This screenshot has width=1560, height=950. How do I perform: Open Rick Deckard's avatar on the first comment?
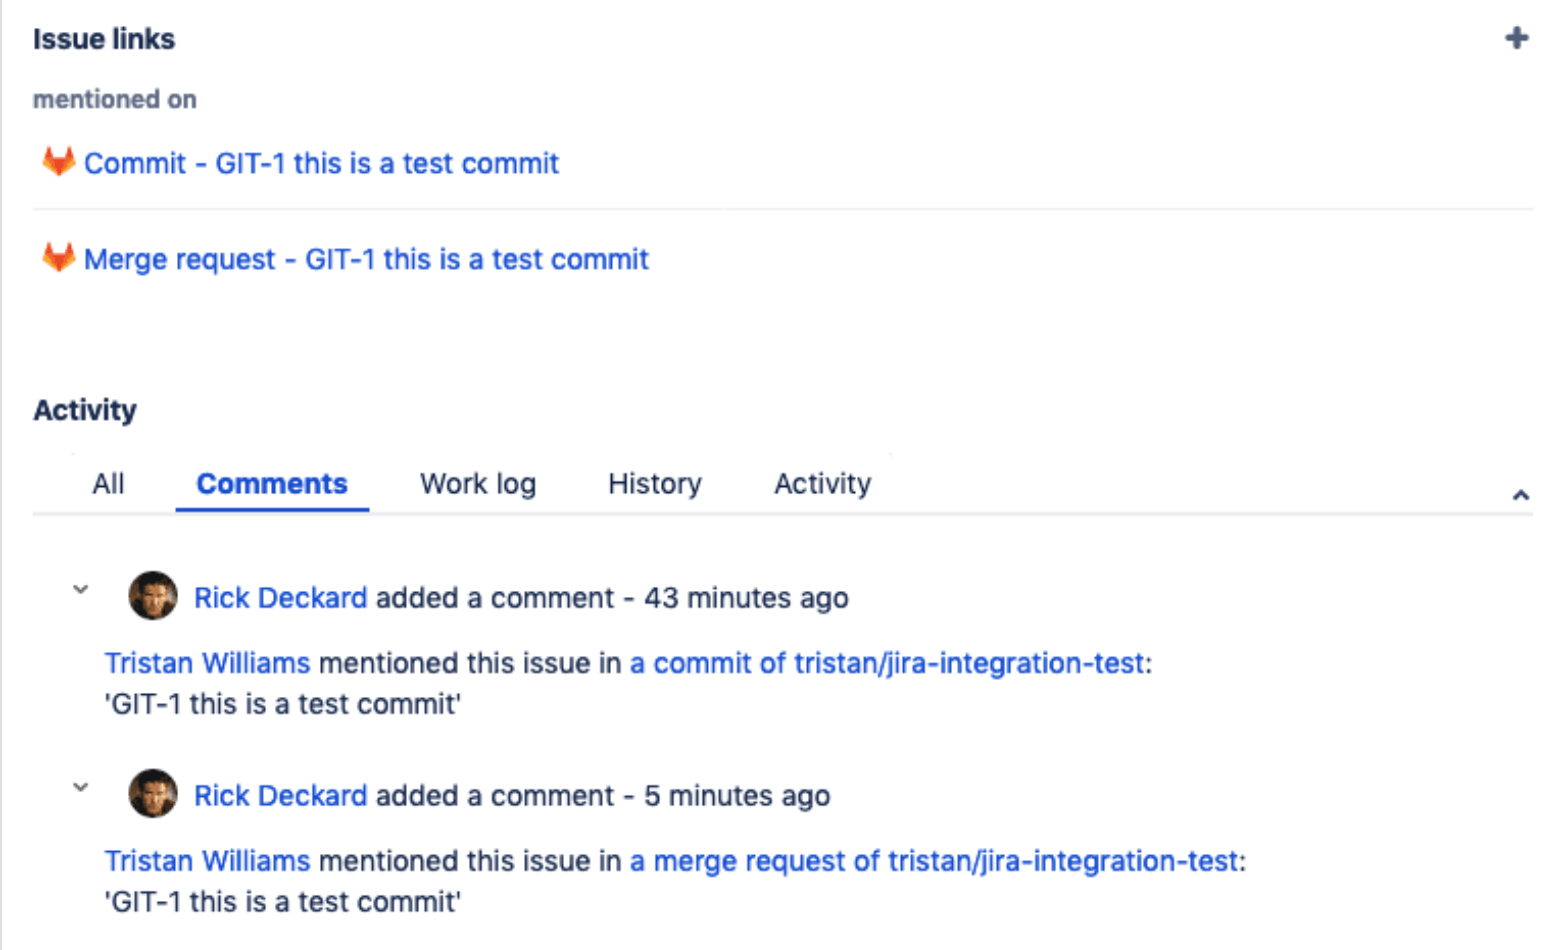152,595
